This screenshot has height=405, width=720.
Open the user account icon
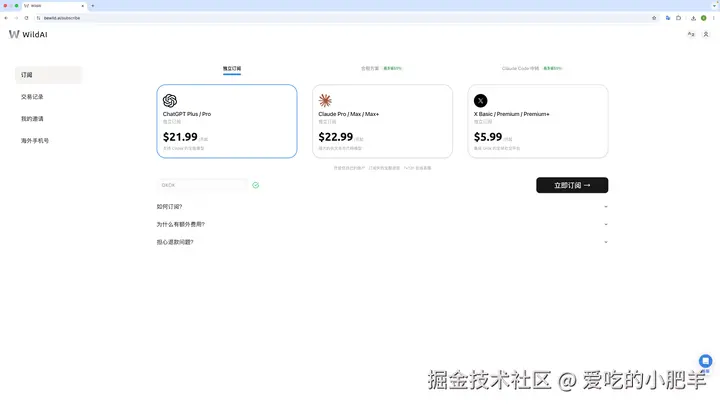coord(706,34)
